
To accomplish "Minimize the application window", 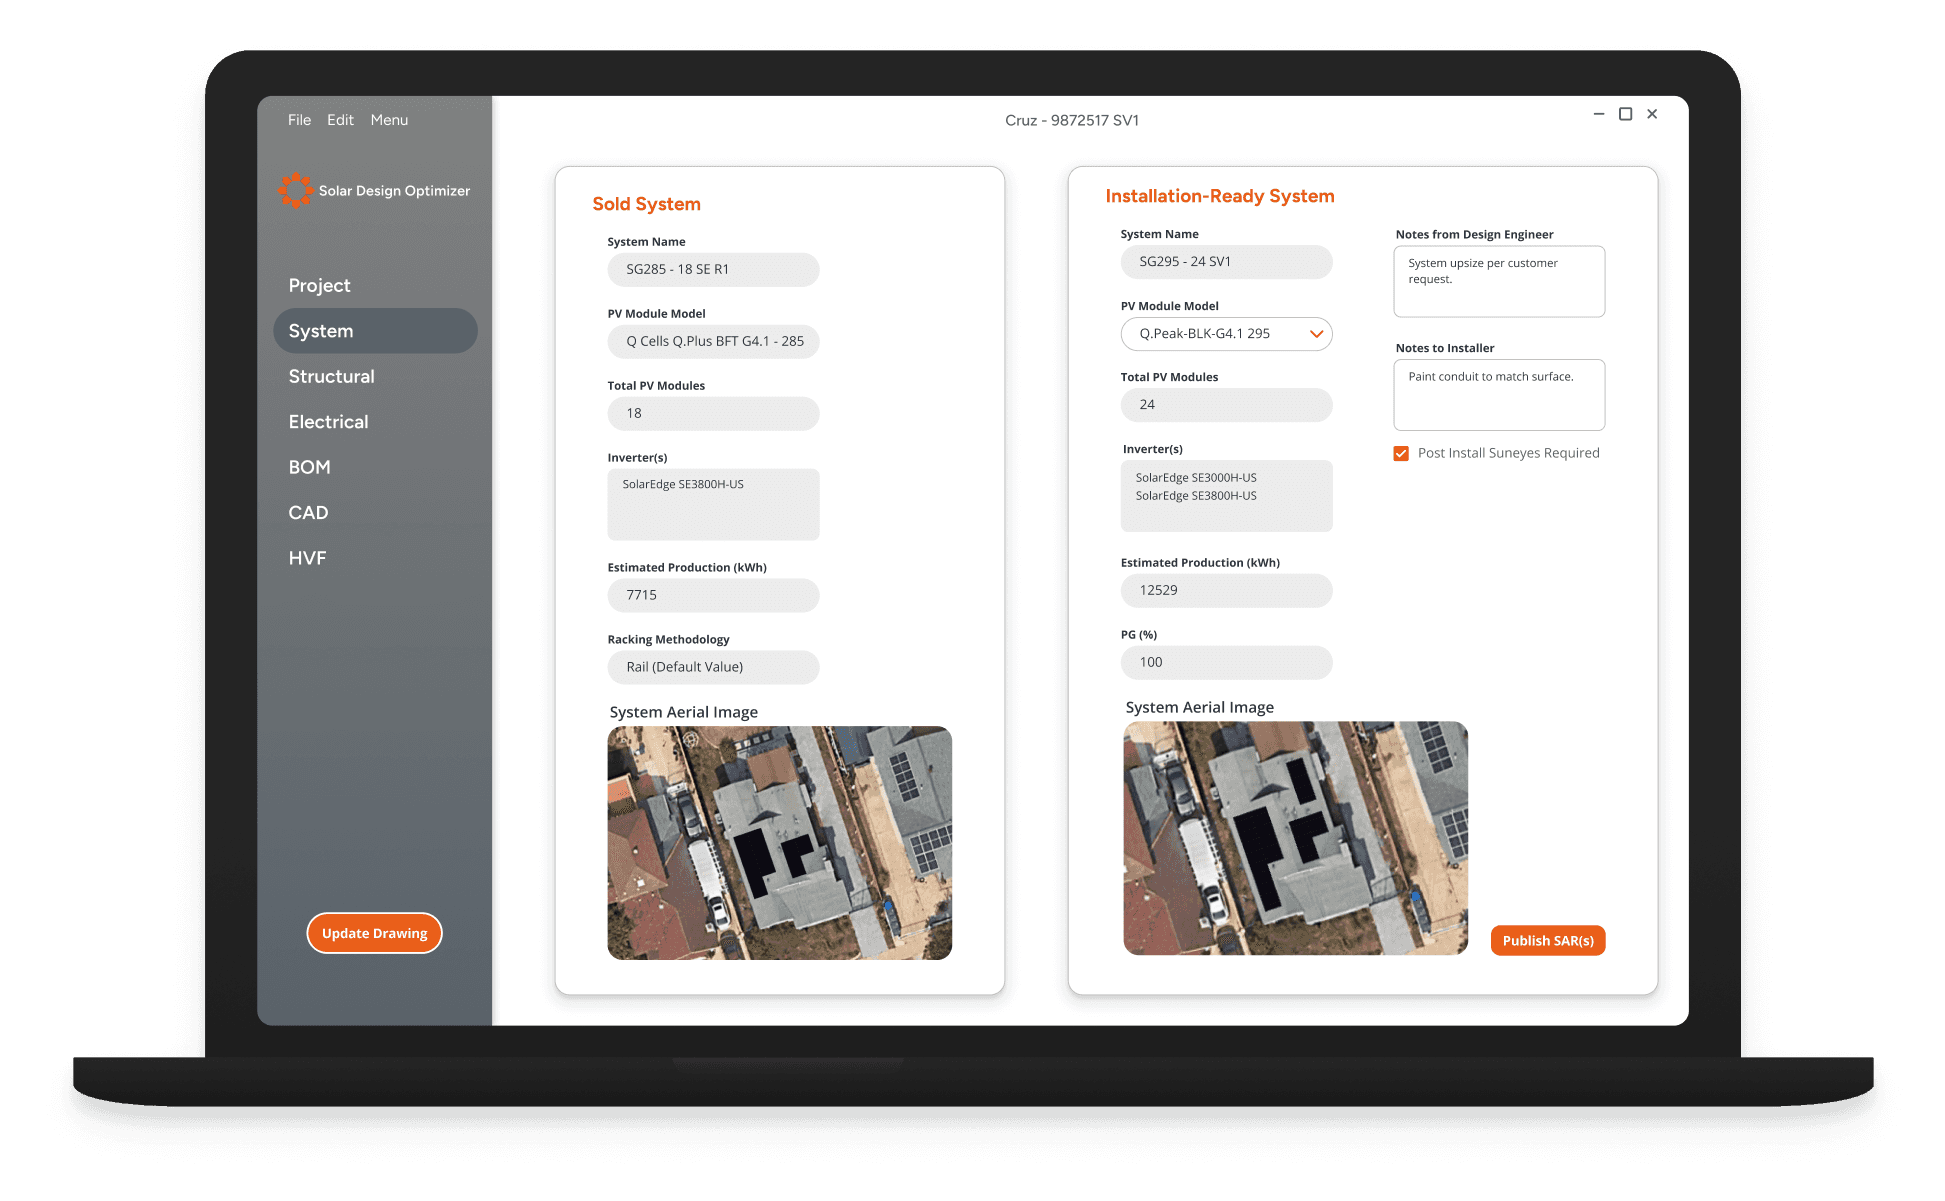I will (1598, 114).
